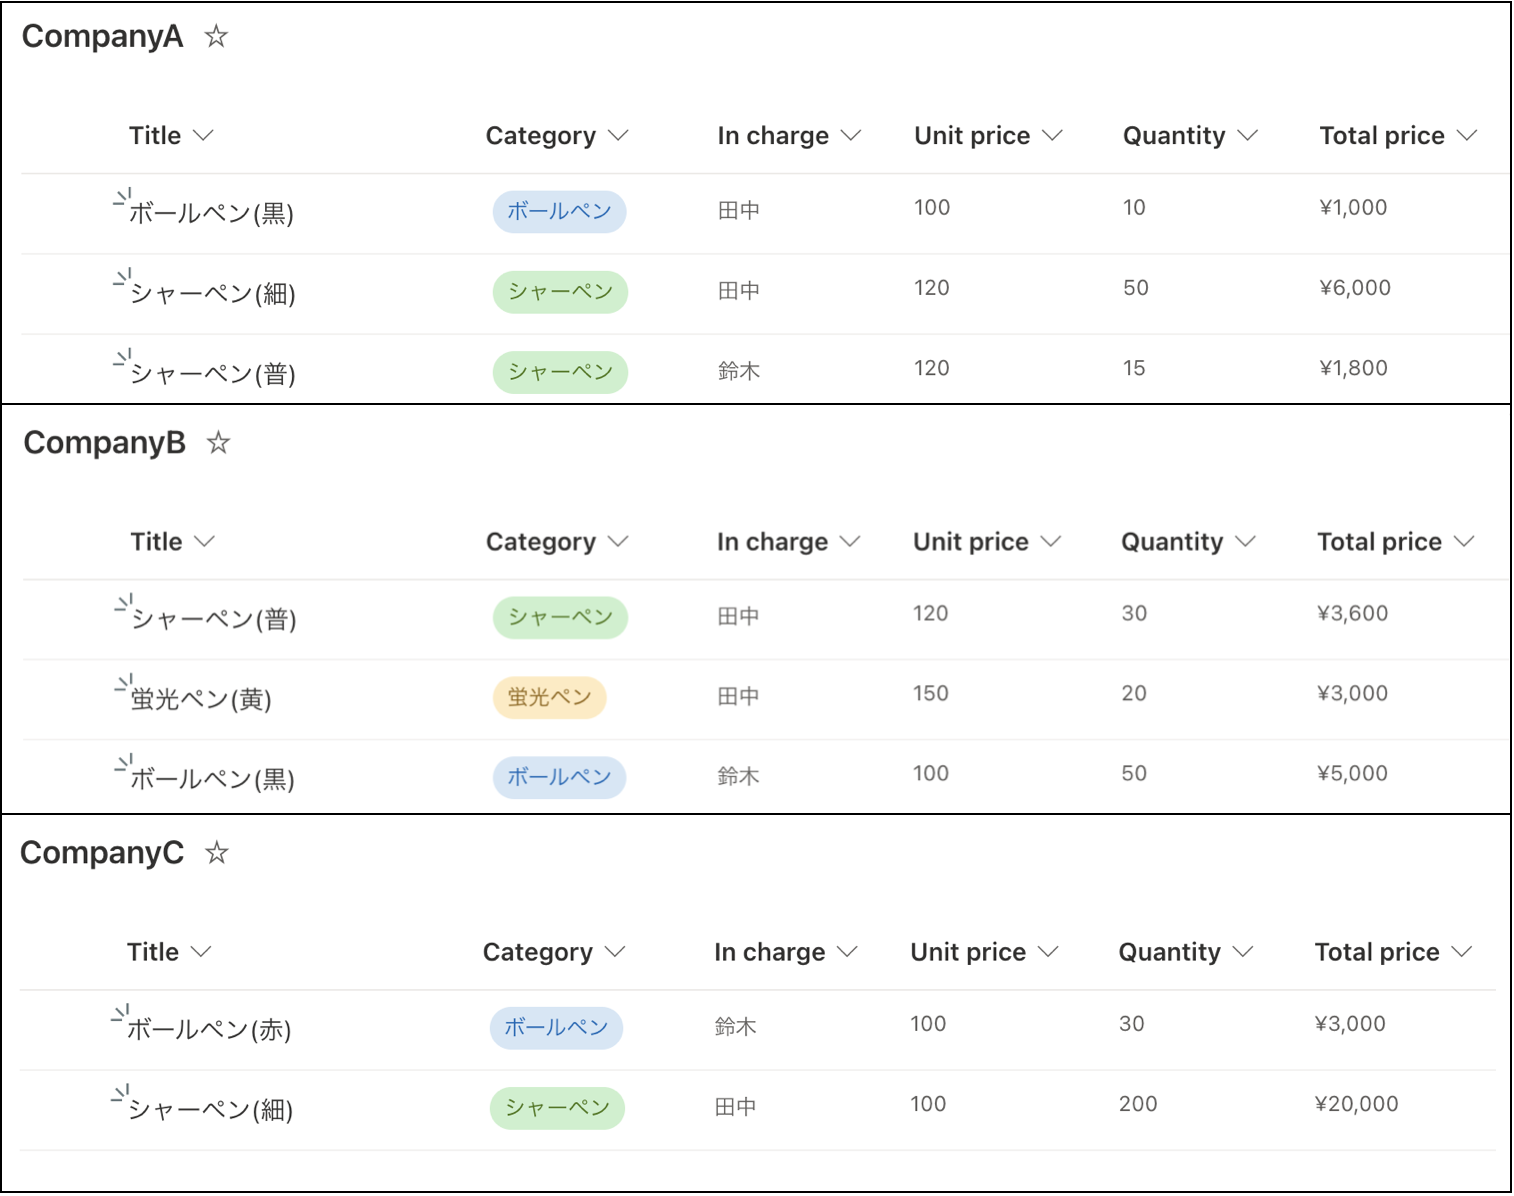This screenshot has height=1196, width=1514.
Task: Favorite the CompanyA list with the star
Action: pyautogui.click(x=216, y=37)
